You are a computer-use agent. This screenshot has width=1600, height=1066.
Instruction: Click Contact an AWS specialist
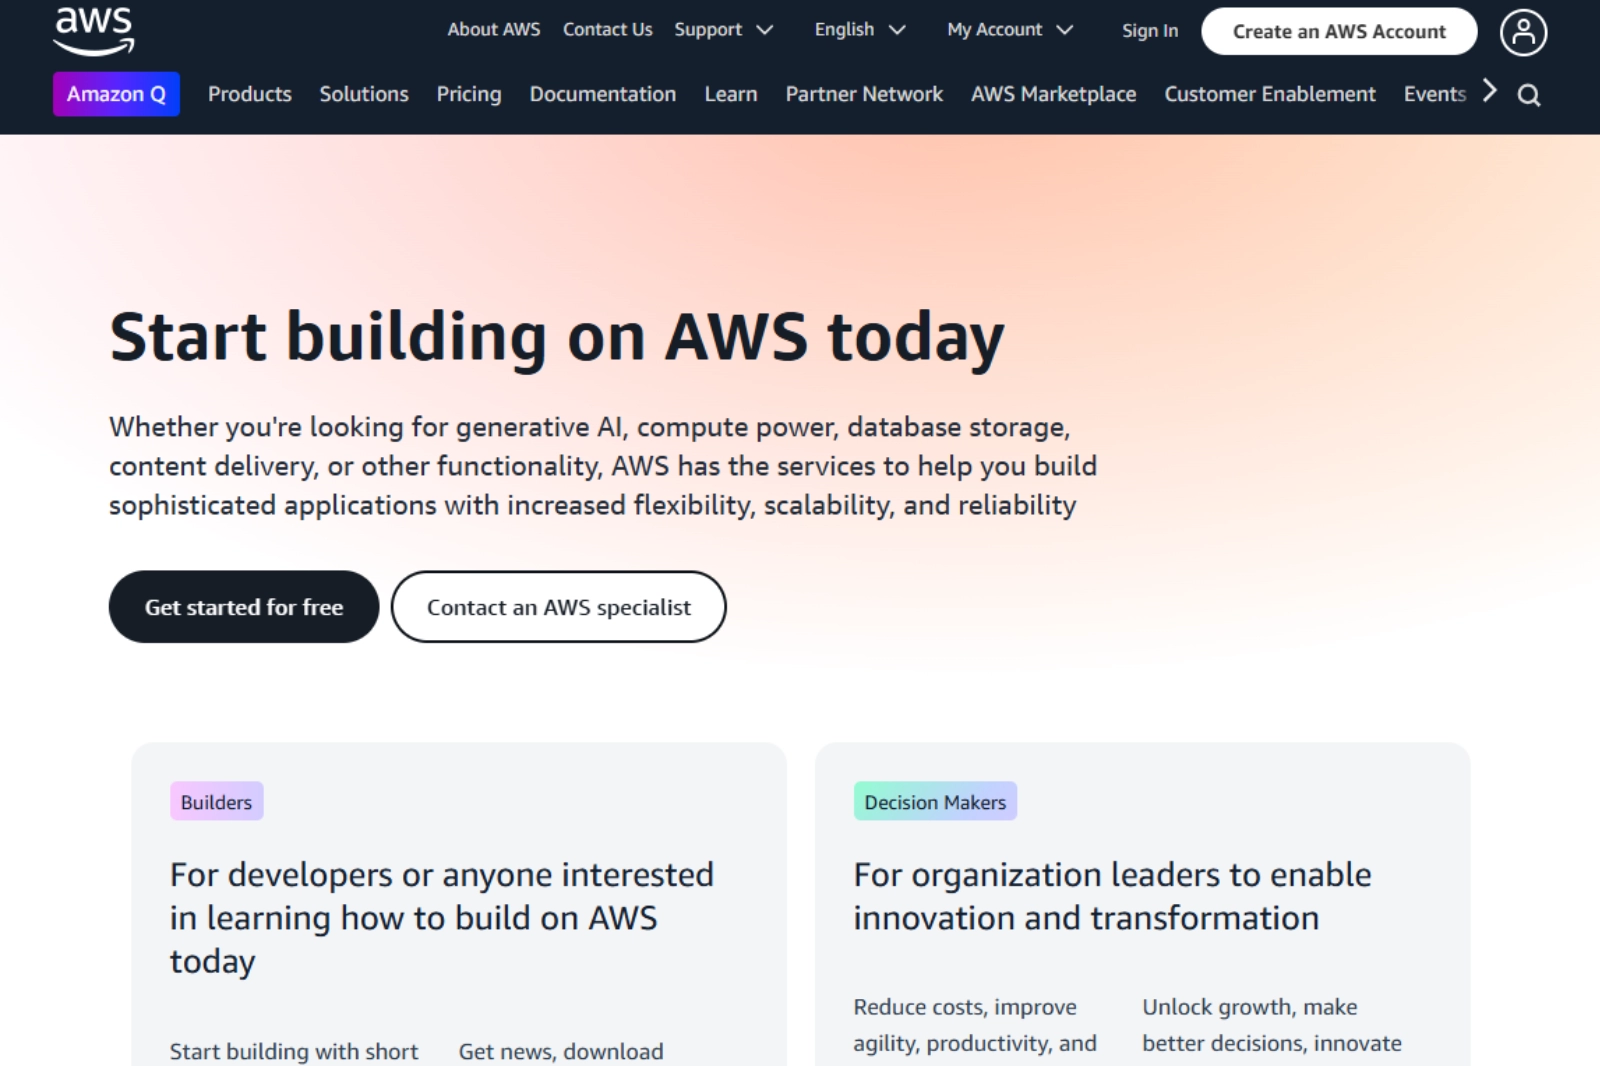(558, 606)
